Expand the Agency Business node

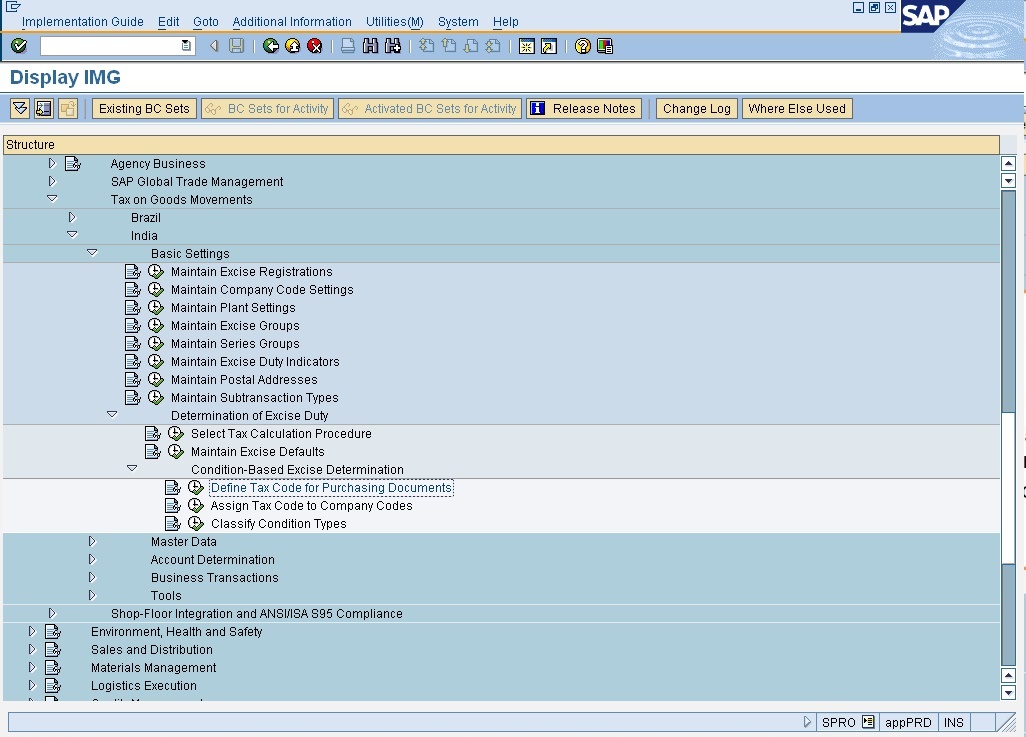pyautogui.click(x=52, y=163)
